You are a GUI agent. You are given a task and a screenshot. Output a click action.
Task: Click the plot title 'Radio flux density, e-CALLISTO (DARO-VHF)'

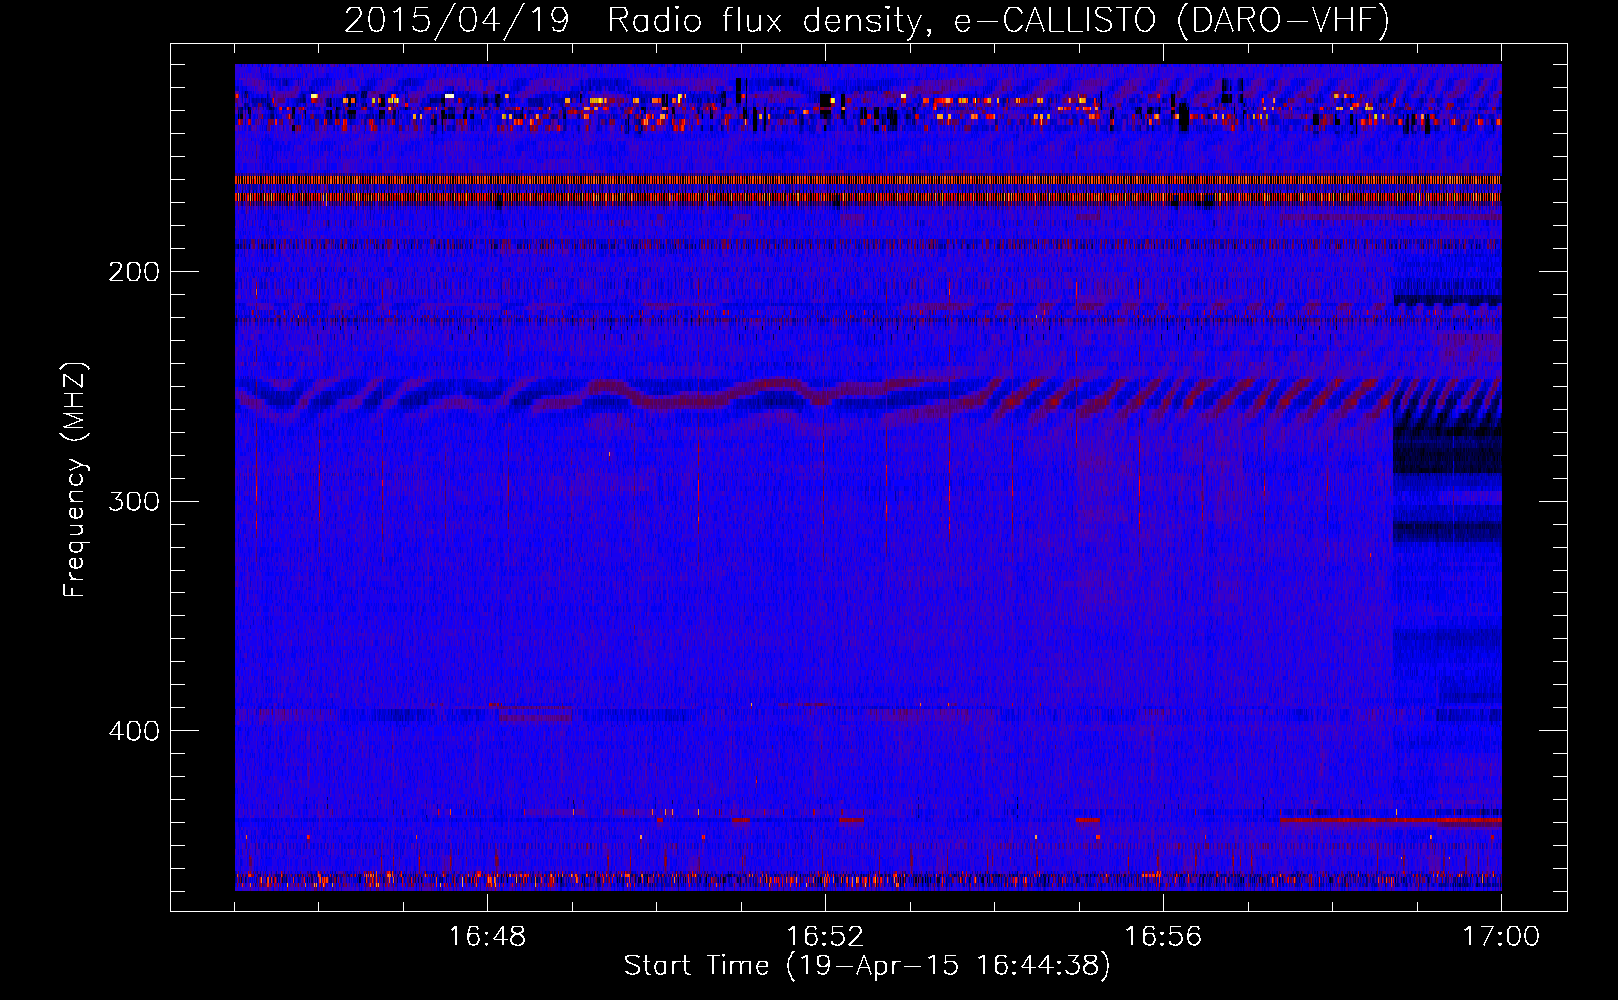pyautogui.click(x=999, y=20)
